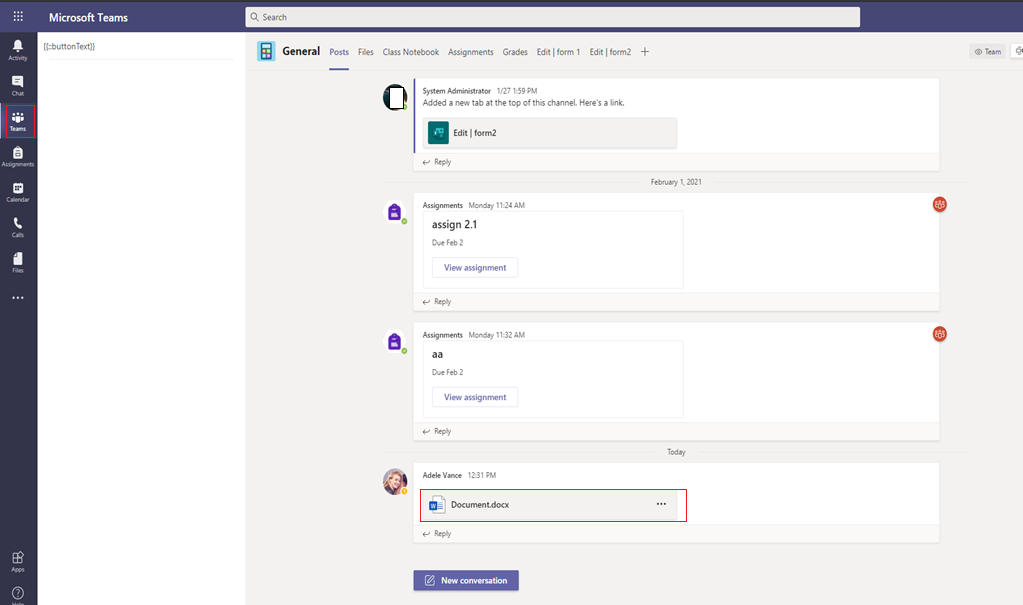The width and height of the screenshot is (1023, 605).
Task: Switch to the Posts tab
Action: (x=339, y=52)
